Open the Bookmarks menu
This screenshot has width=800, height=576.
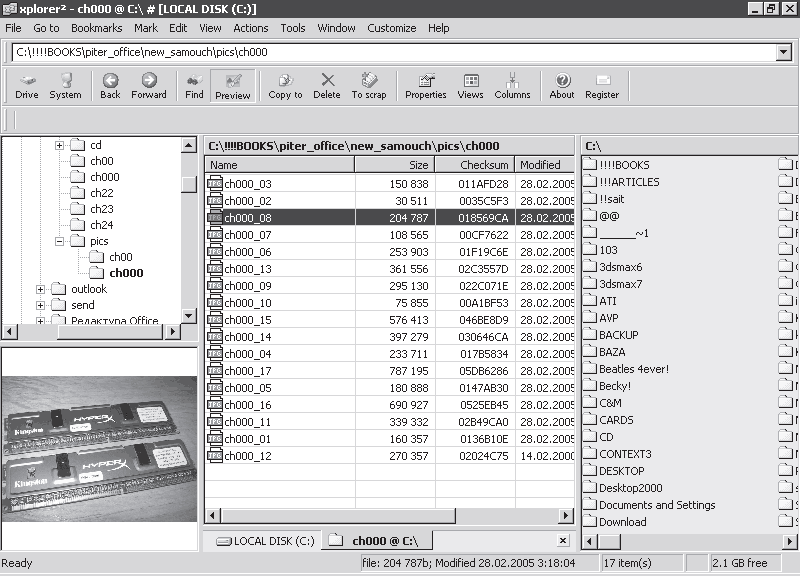pos(96,28)
